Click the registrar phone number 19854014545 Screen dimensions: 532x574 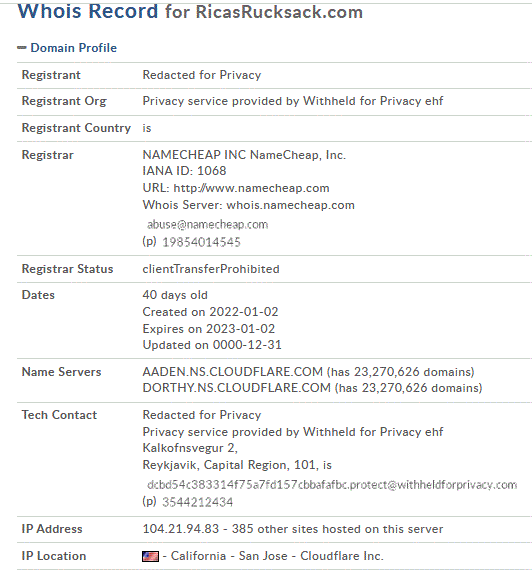coord(201,242)
